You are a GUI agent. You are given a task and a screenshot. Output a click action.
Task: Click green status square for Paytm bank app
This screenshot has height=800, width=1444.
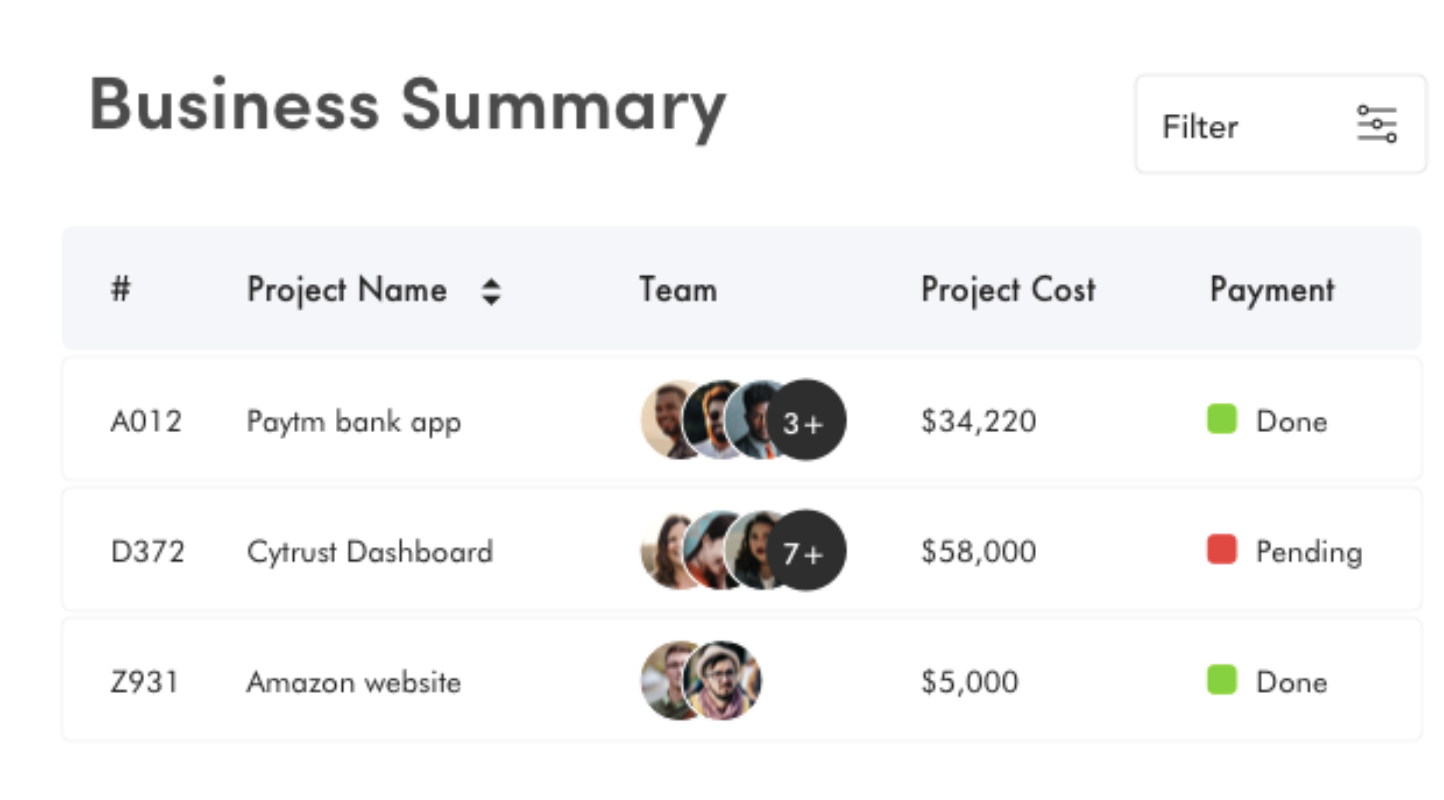(x=1222, y=419)
